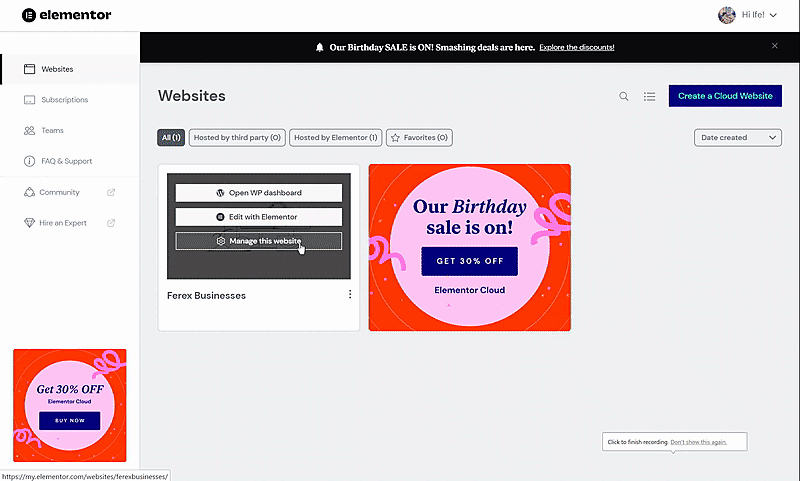Switch to list view icon
Viewport: 800px width, 481px height.
[649, 96]
